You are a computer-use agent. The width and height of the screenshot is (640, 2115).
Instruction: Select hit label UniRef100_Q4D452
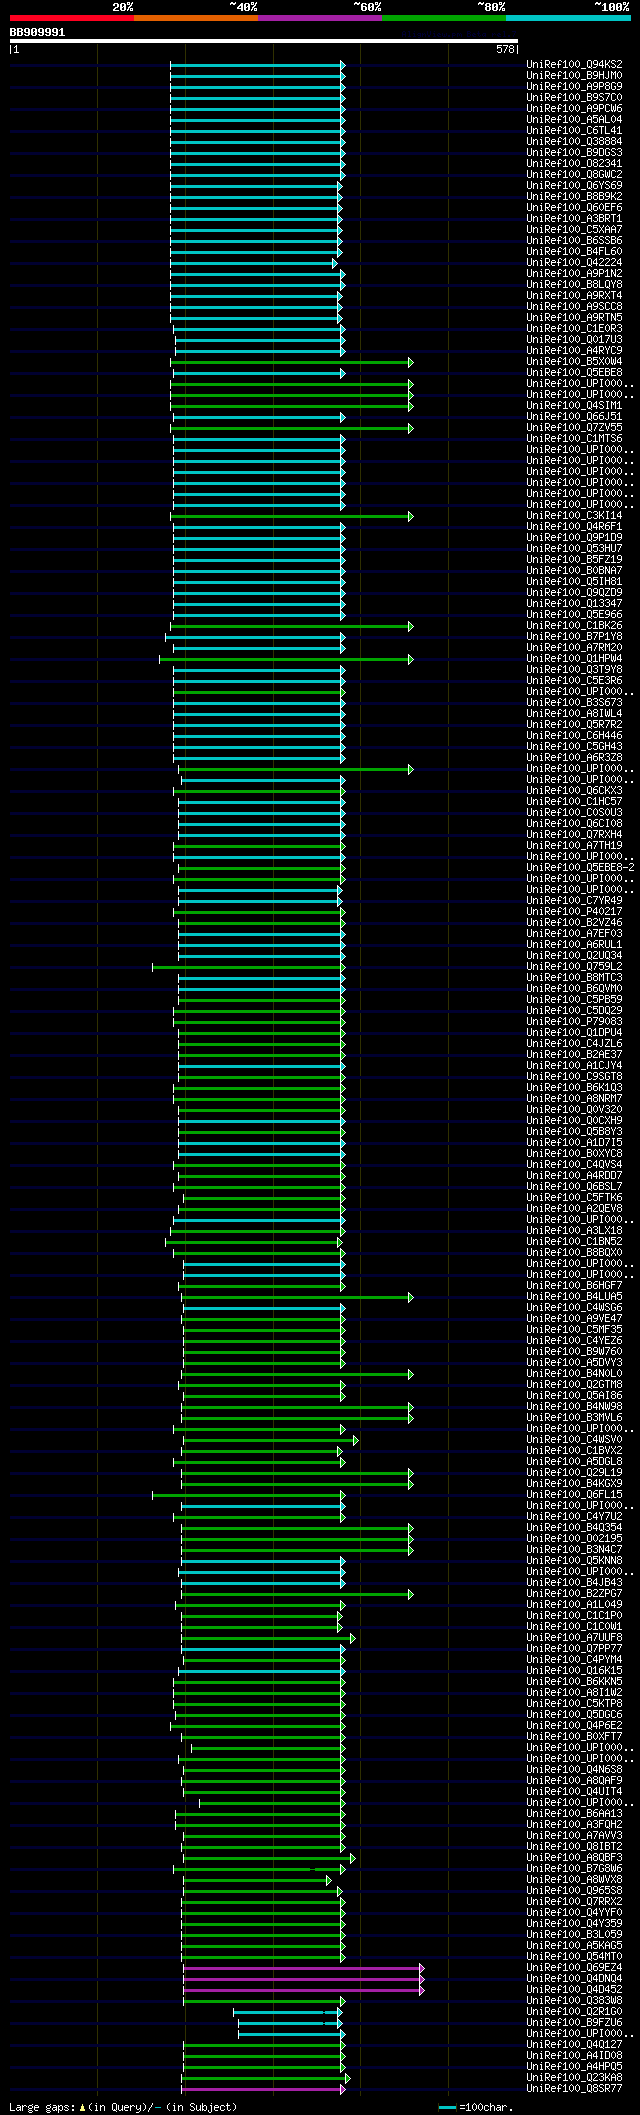click(574, 1989)
